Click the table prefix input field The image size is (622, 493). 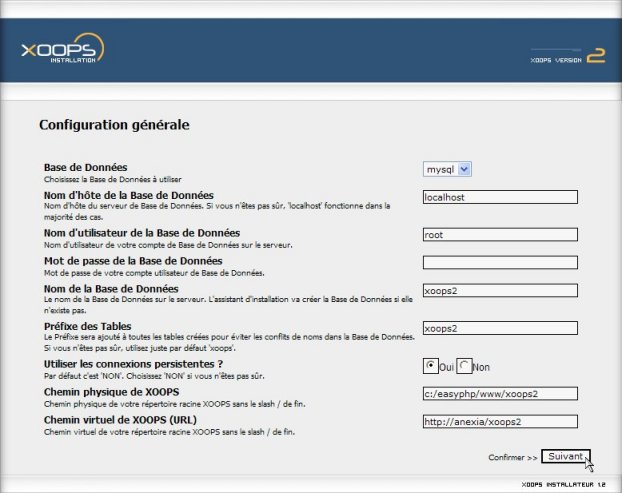[500, 328]
